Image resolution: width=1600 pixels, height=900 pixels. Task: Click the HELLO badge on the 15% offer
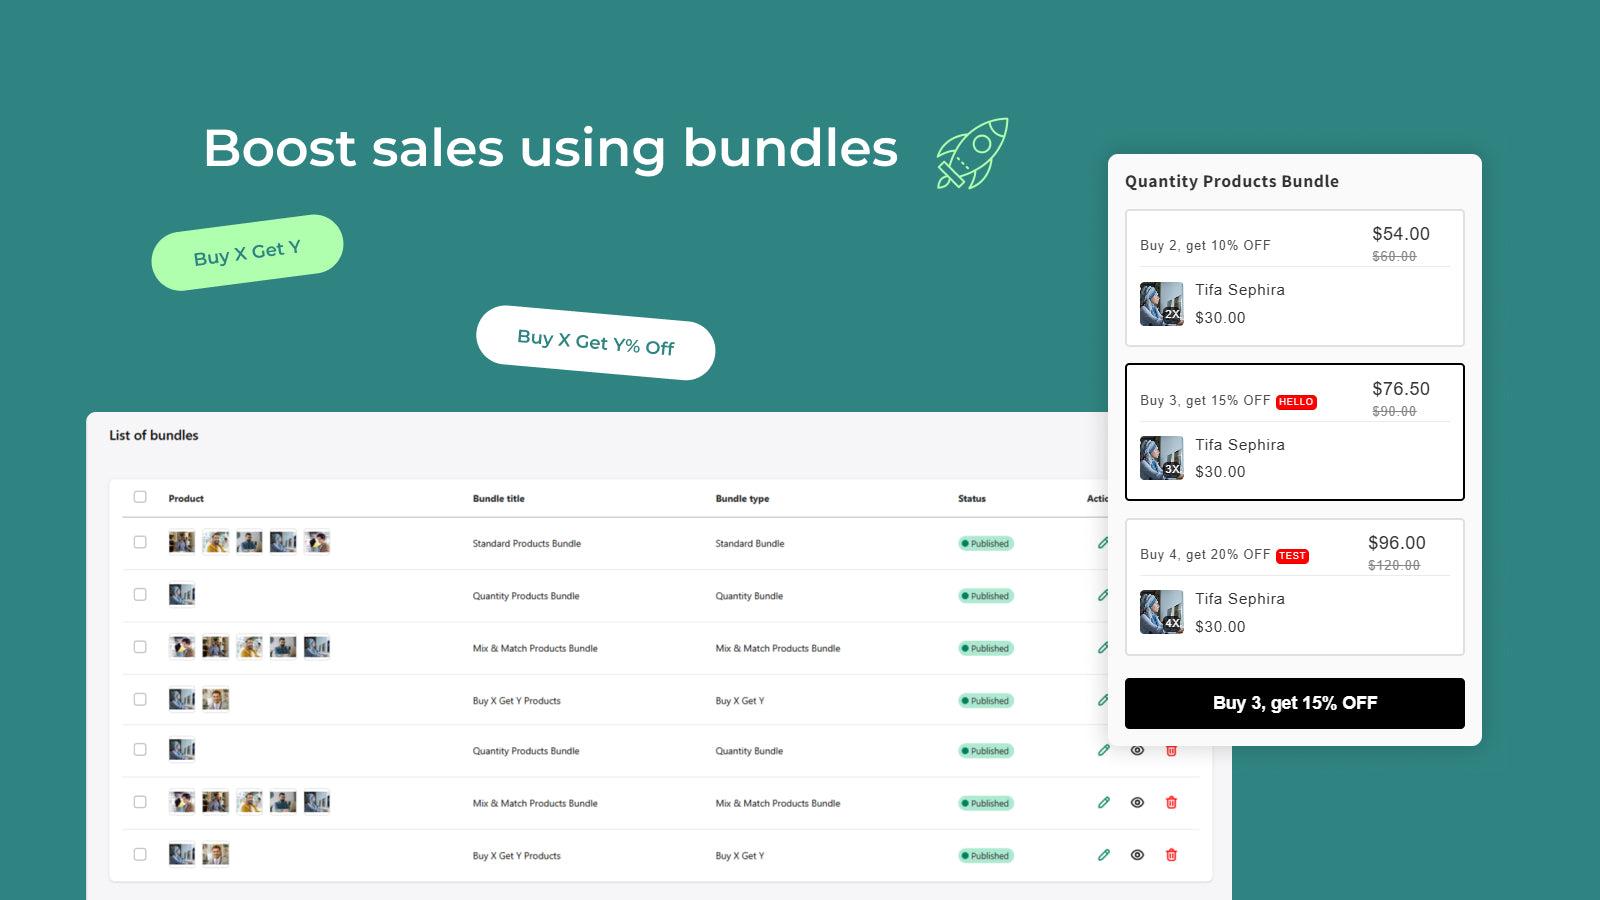[1296, 401]
